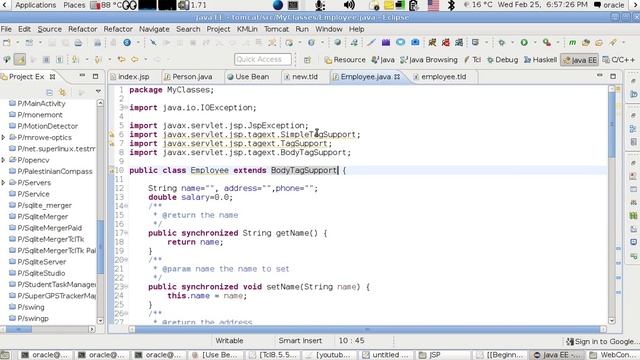Minimize the Project Explorer view
Screen dimensions: 640x360
pyautogui.click(x=82, y=76)
